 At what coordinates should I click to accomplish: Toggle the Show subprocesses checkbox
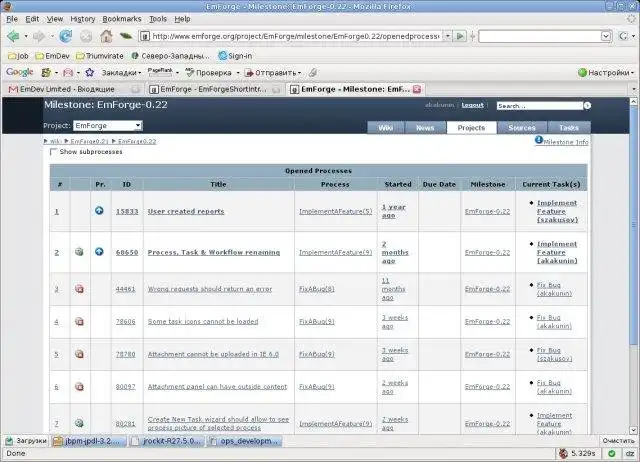pyautogui.click(x=53, y=152)
